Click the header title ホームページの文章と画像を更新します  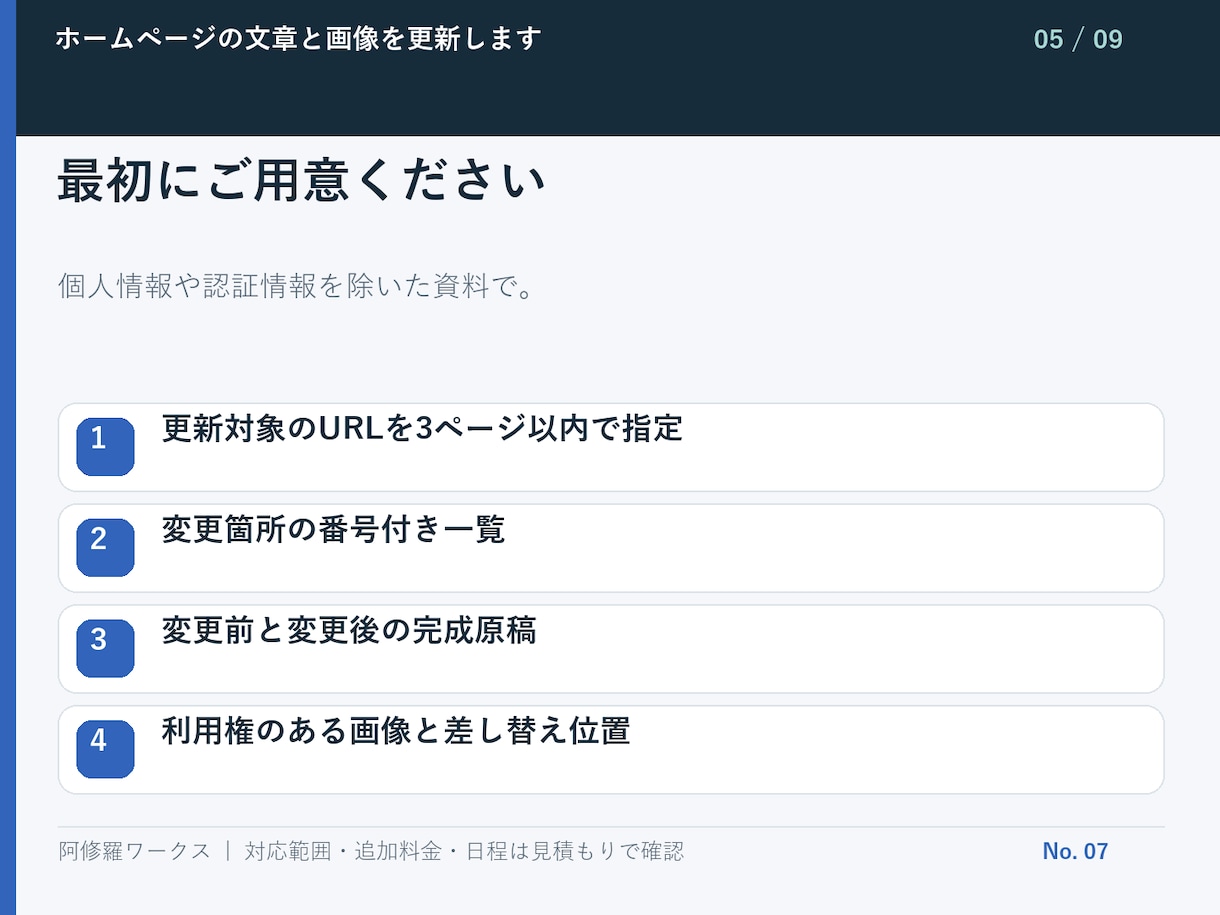tap(299, 39)
